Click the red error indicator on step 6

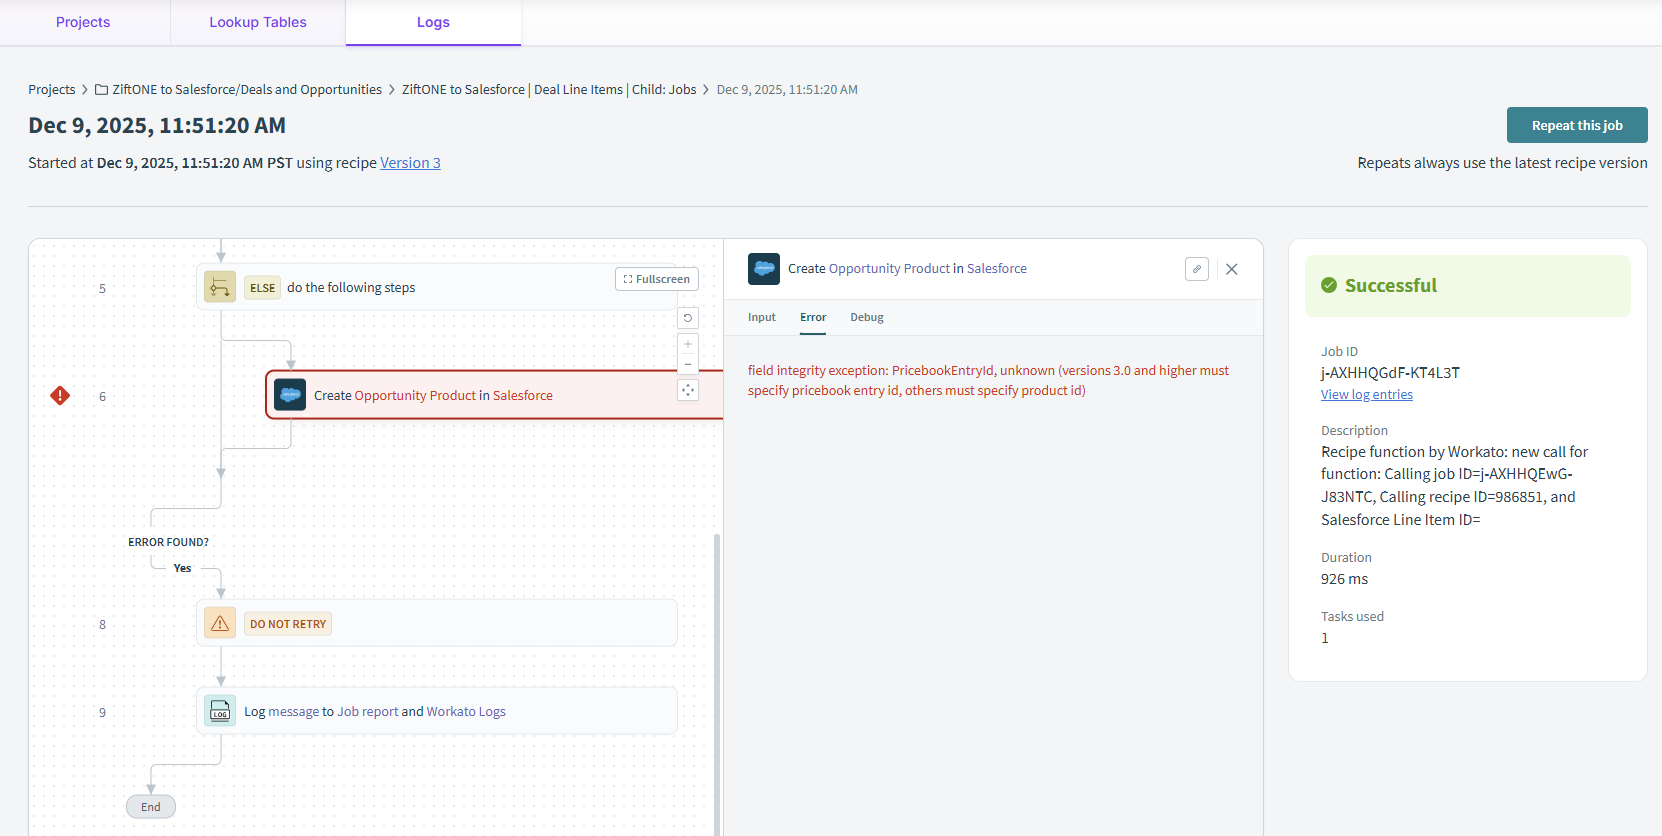[x=60, y=396]
